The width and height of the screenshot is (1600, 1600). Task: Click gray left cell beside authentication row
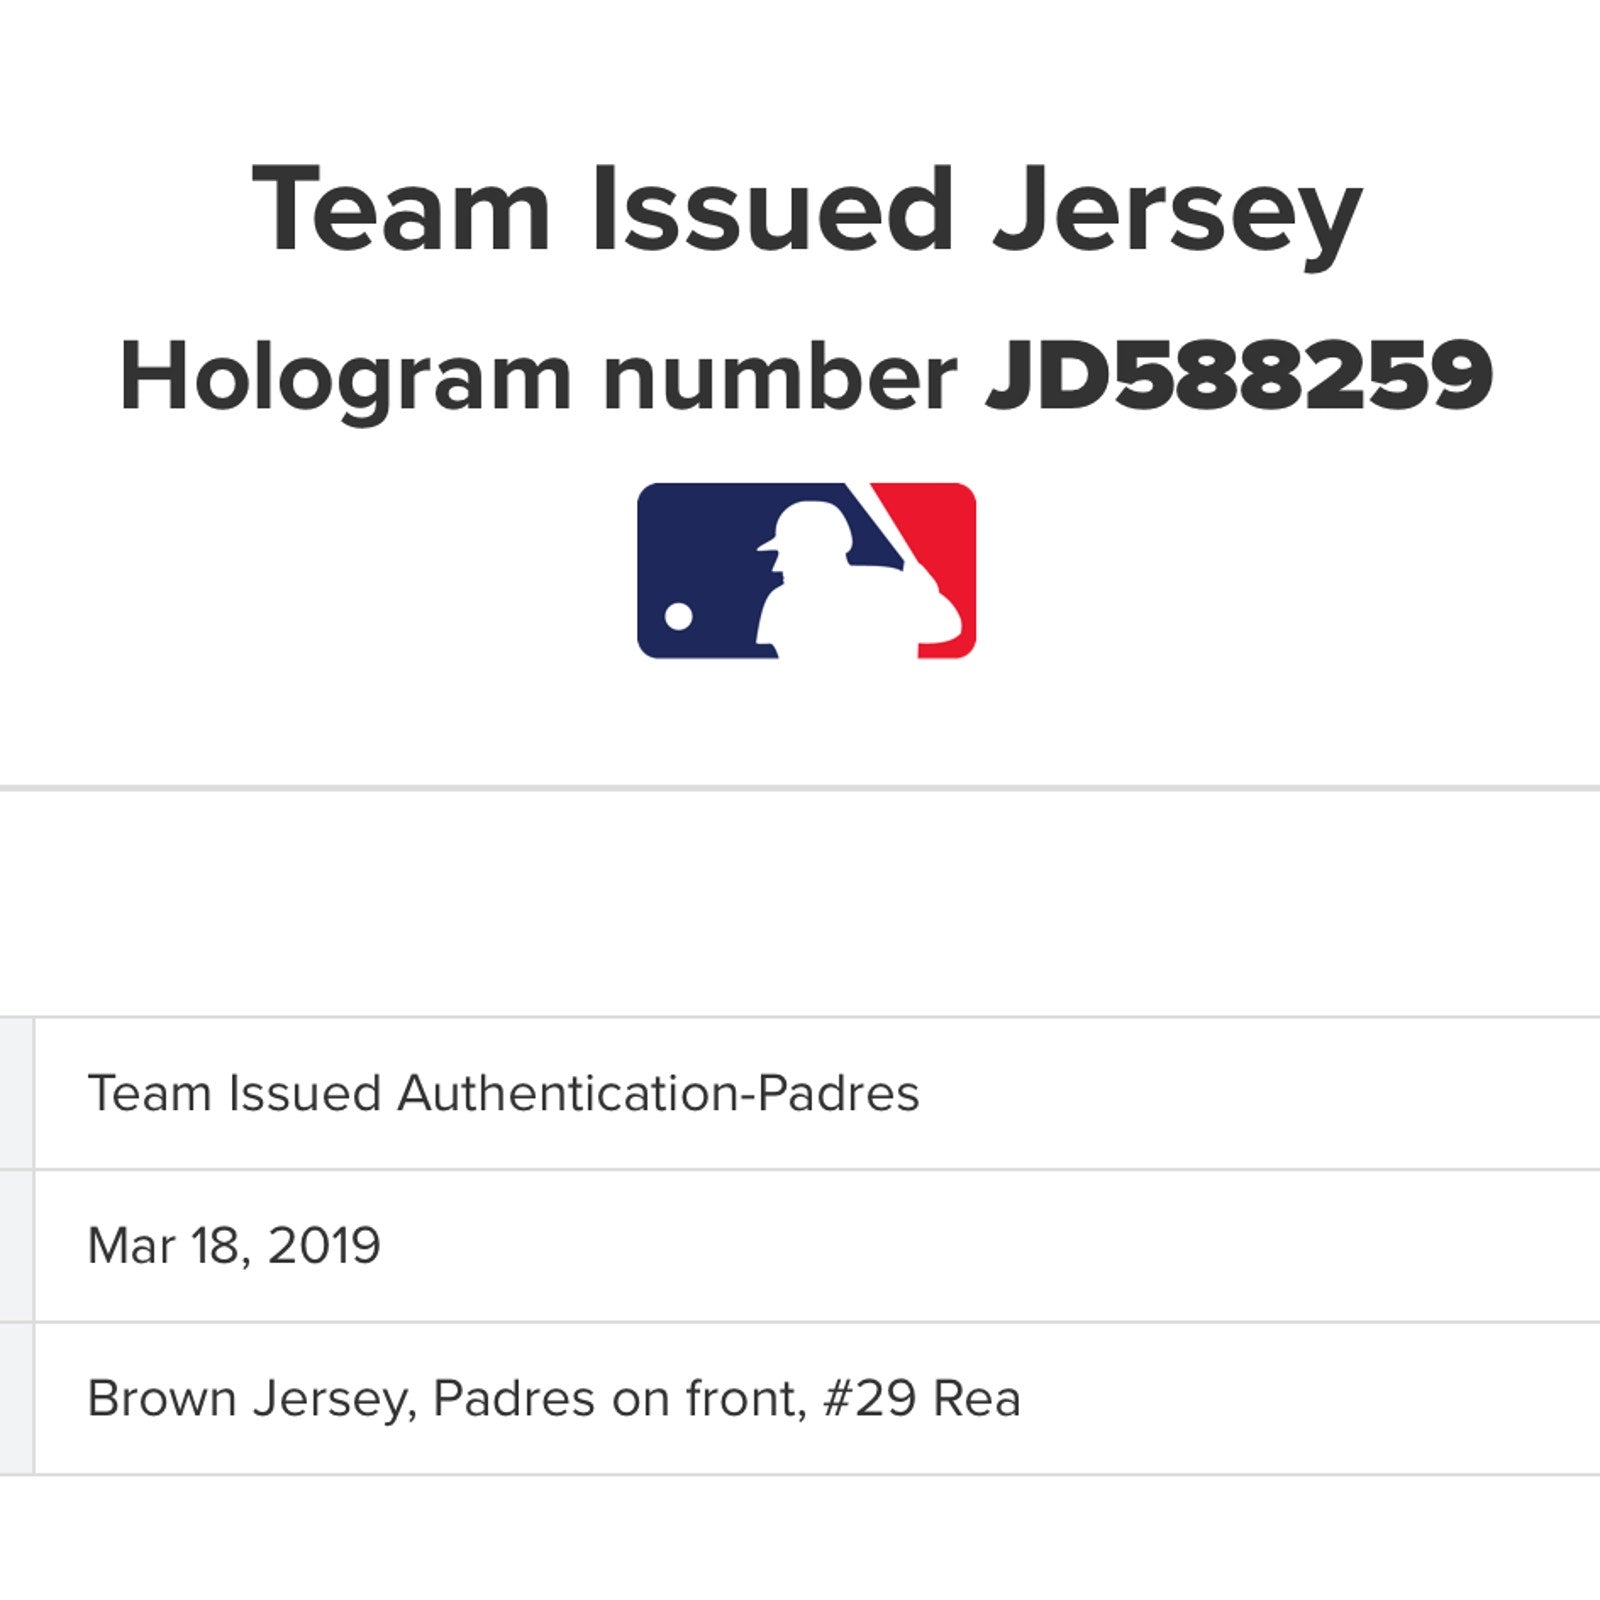tap(16, 1093)
